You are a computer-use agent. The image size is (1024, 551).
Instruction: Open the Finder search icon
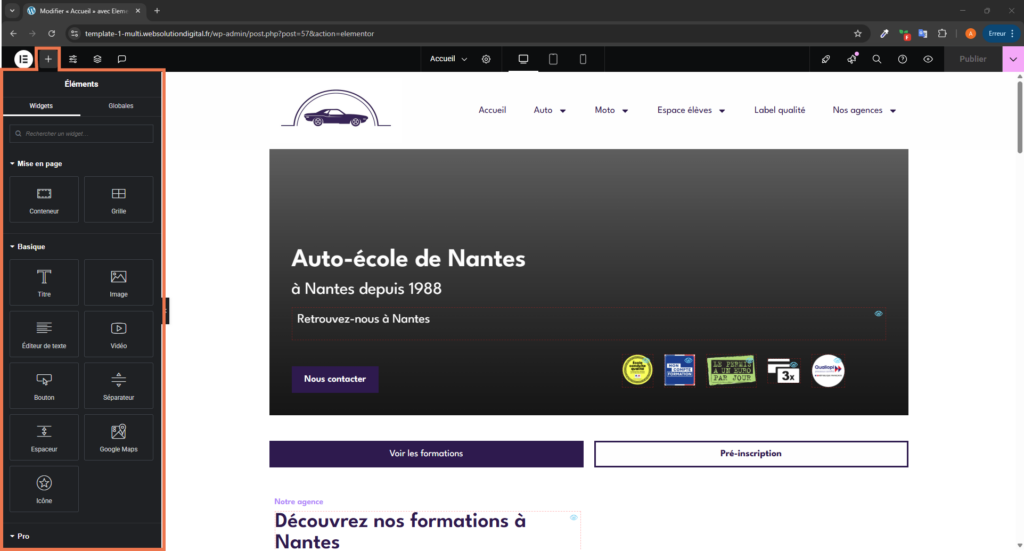coord(877,59)
